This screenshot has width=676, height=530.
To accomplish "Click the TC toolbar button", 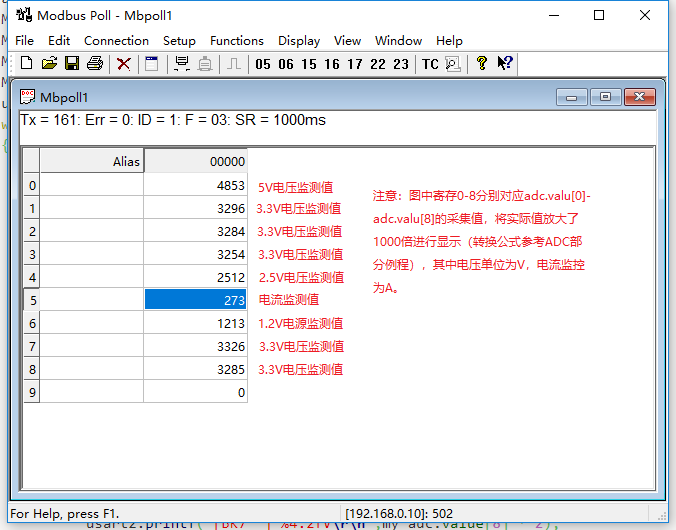I will coord(430,64).
